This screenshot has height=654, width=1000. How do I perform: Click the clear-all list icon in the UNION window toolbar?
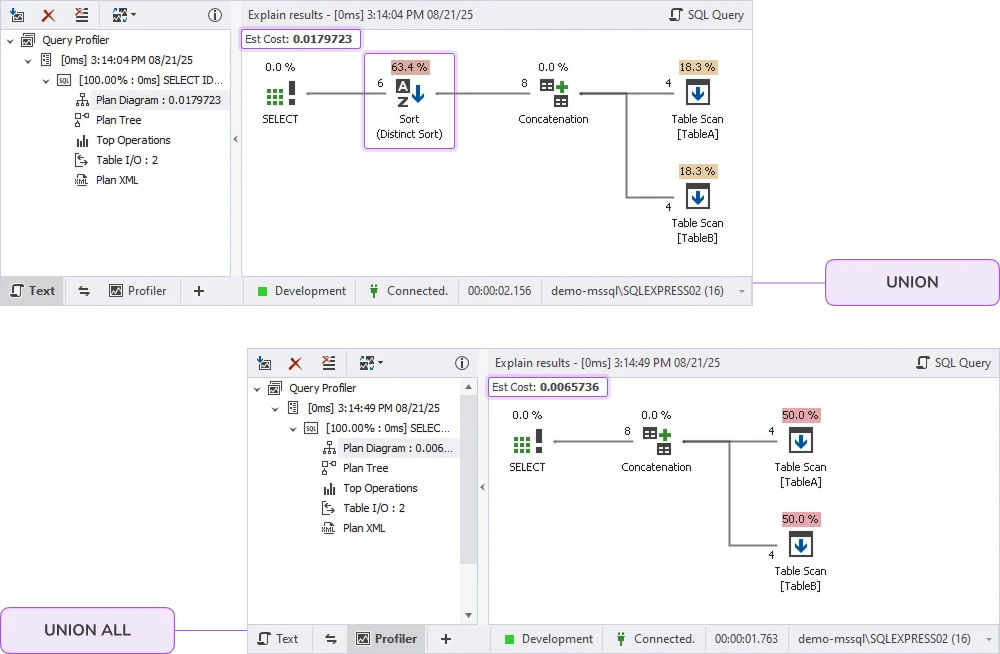pyautogui.click(x=82, y=15)
